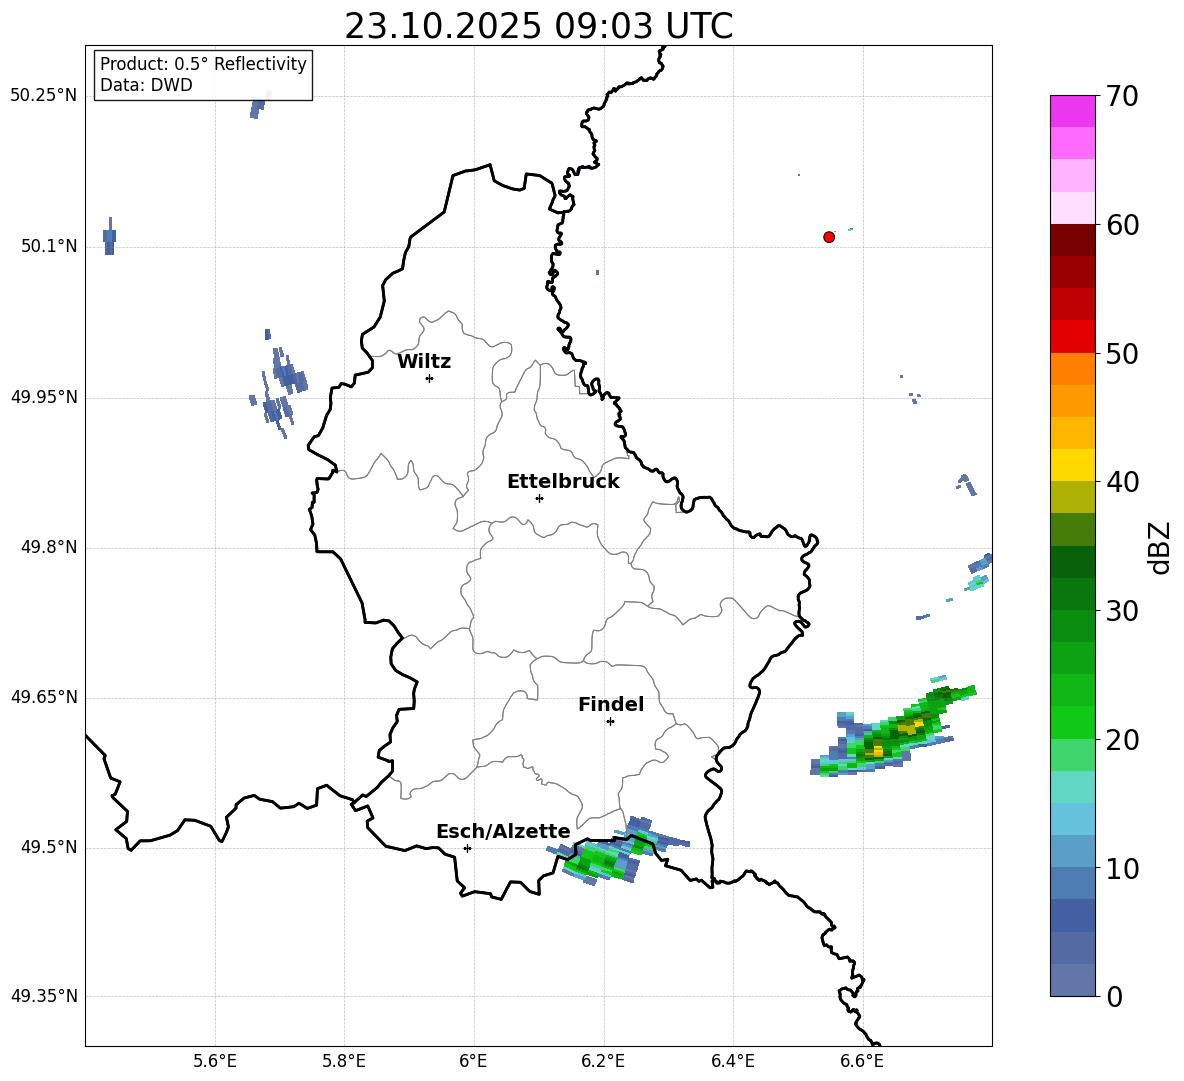Click the 5.8°E longitude label
This screenshot has height=1081, width=1184.
(x=344, y=1061)
